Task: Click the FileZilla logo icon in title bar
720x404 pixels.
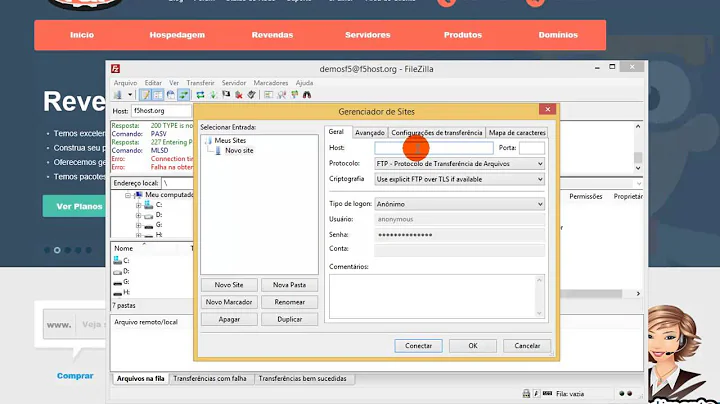Action: tap(116, 69)
